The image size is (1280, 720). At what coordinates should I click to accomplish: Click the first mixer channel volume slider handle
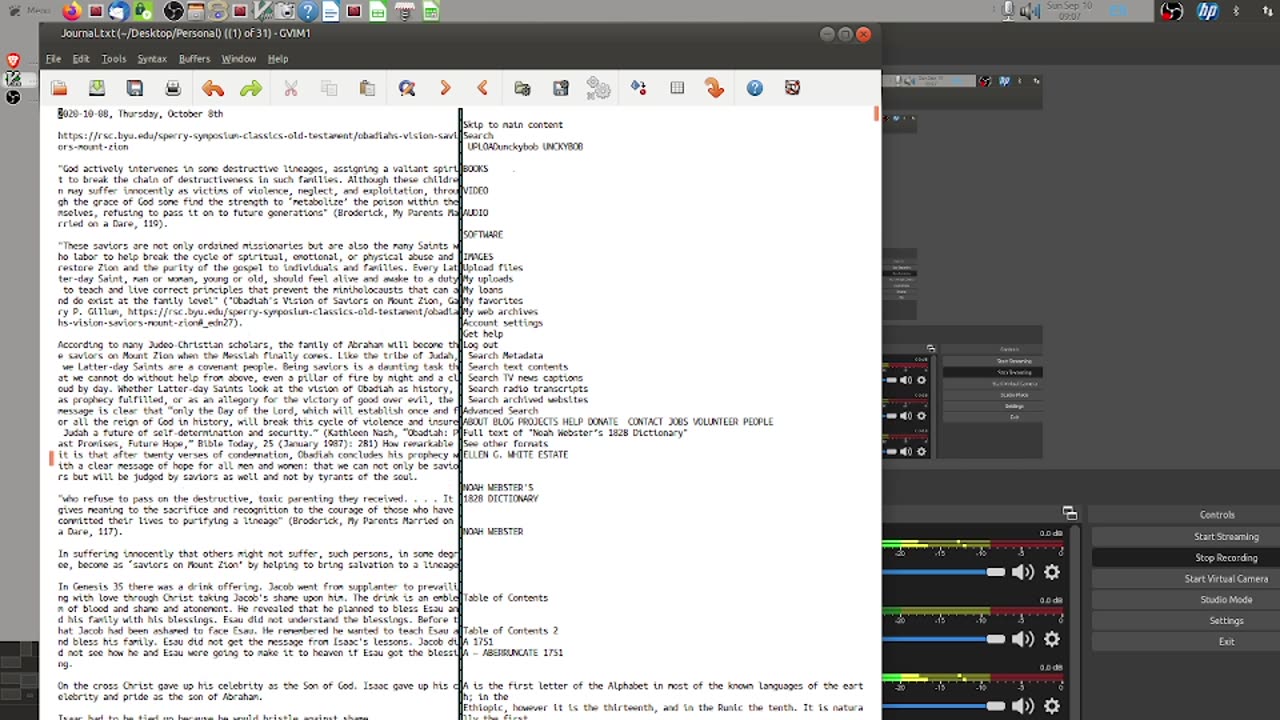[x=995, y=572]
